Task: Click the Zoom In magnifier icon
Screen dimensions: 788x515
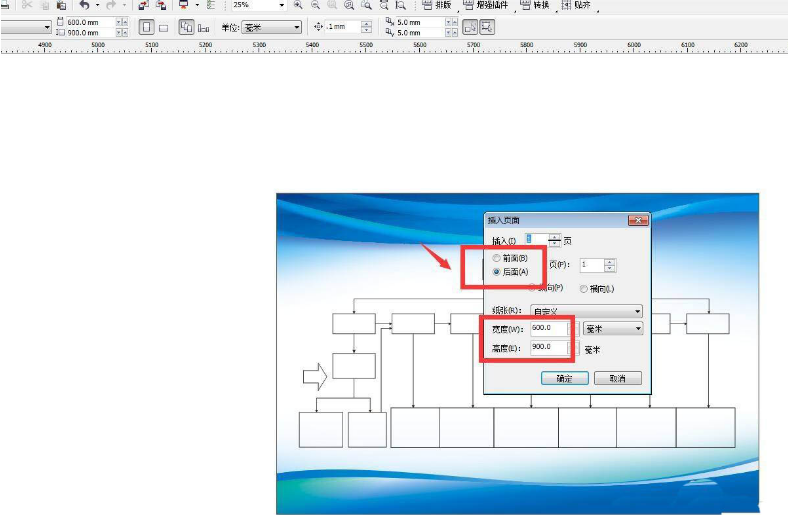Action: [x=299, y=5]
